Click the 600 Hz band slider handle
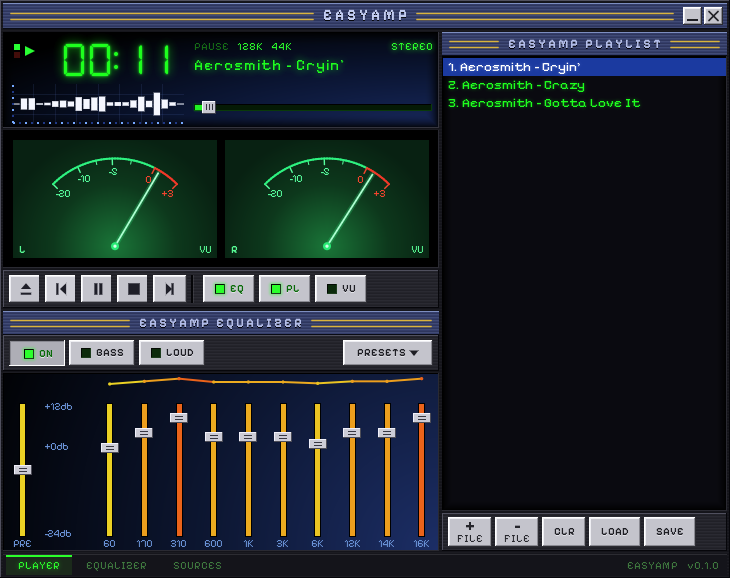730x578 pixels. 214,437
